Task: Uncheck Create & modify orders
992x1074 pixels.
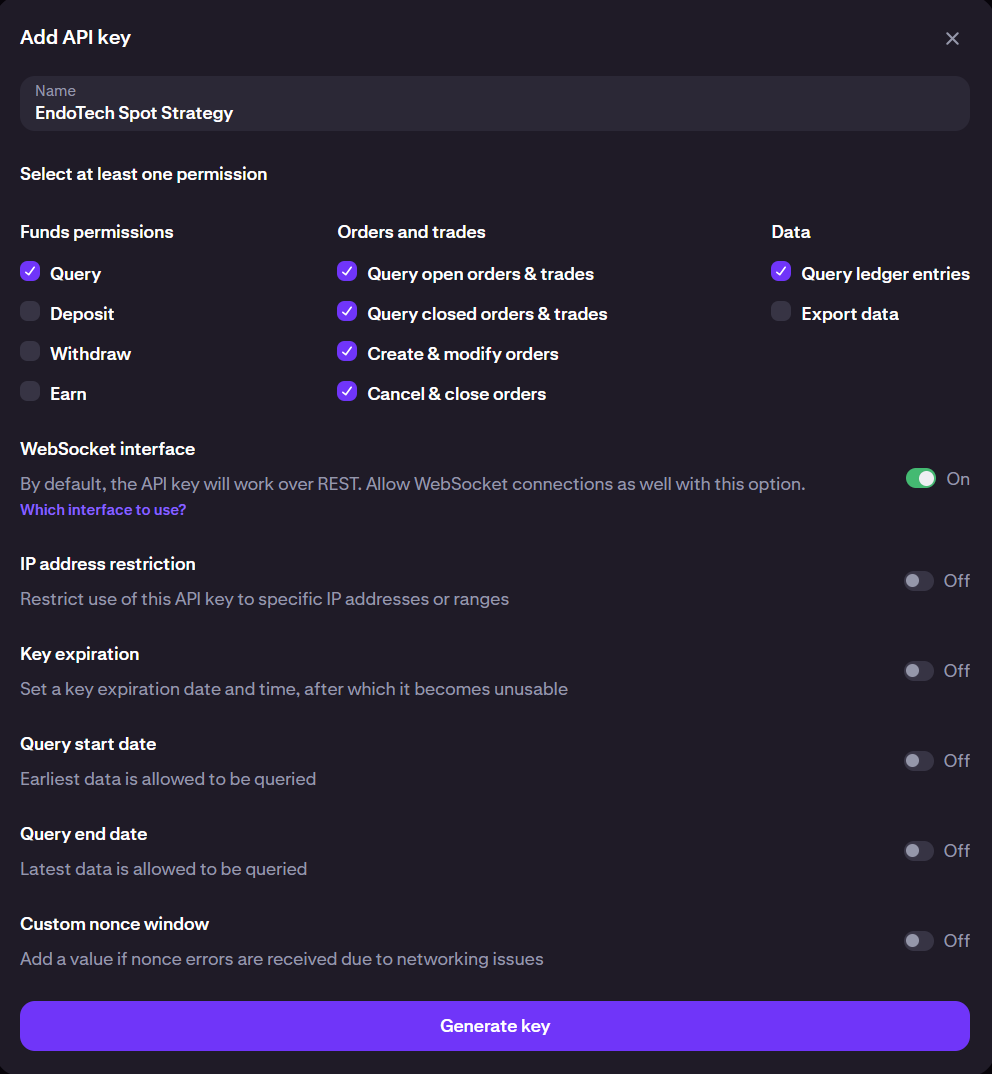Action: coord(347,352)
